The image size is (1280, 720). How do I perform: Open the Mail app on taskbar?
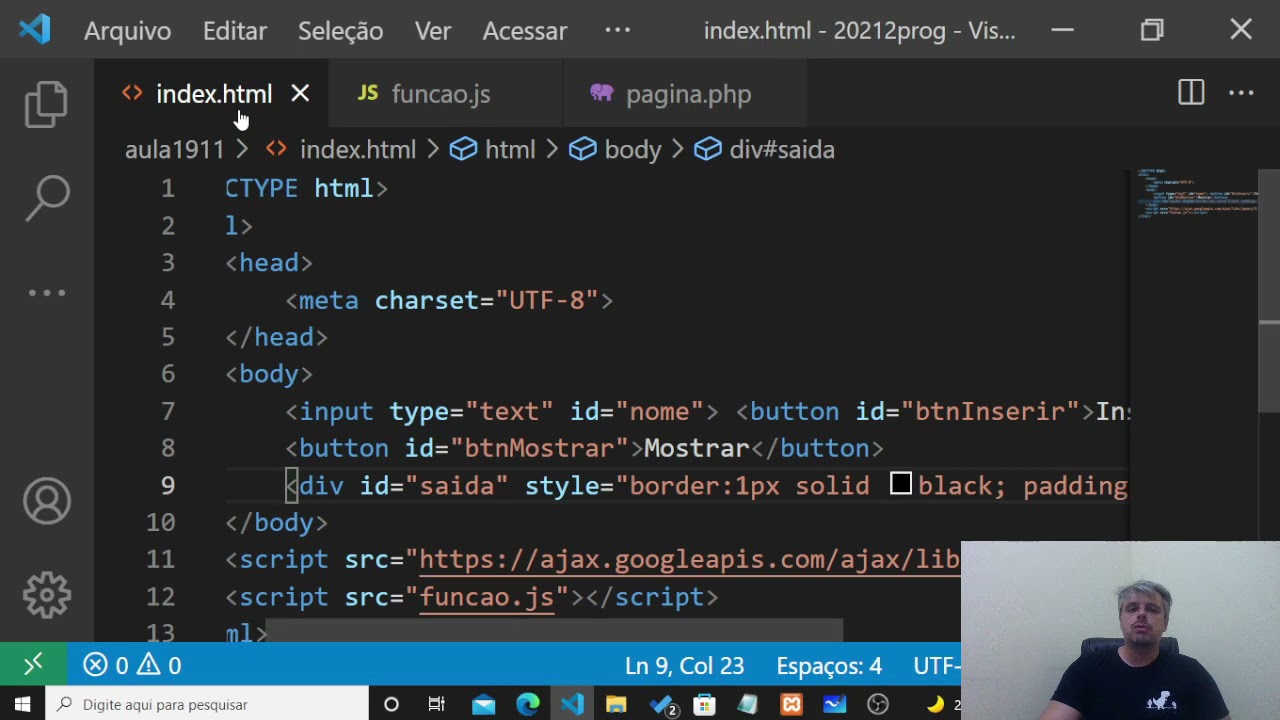(x=483, y=705)
